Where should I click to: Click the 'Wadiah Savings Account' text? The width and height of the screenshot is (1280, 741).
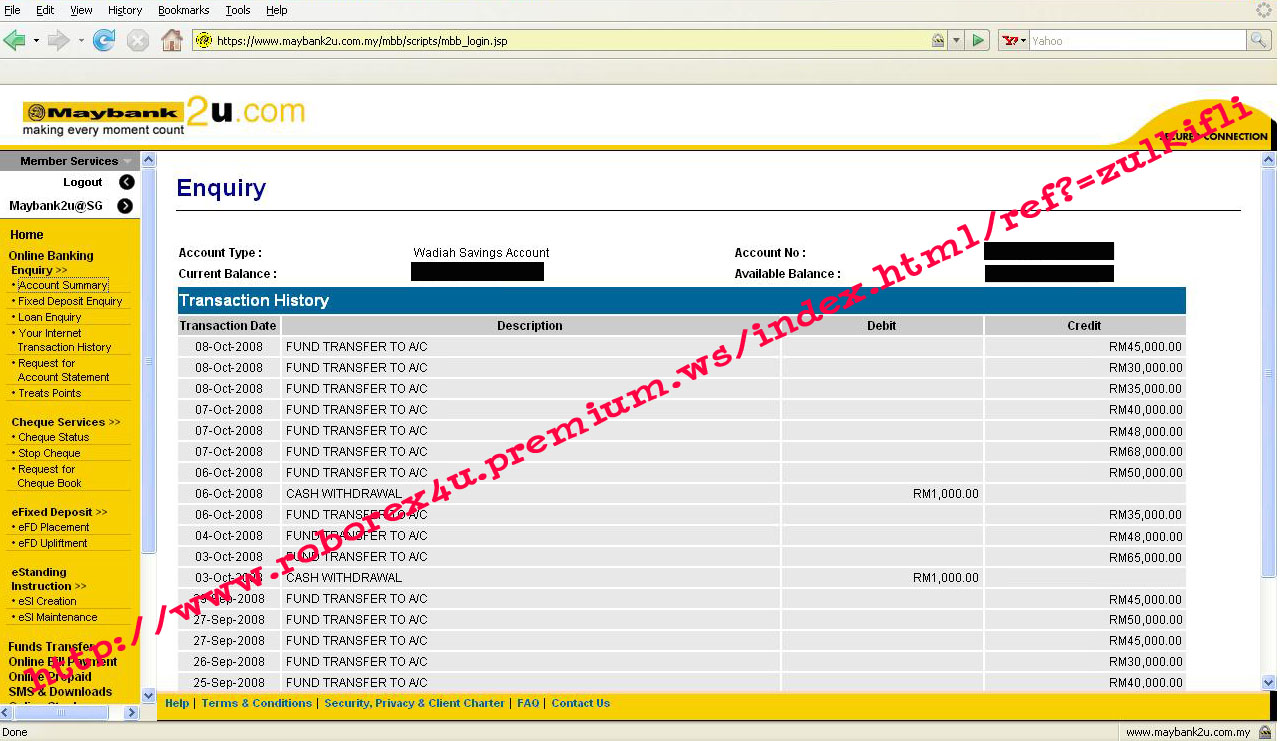(481, 253)
